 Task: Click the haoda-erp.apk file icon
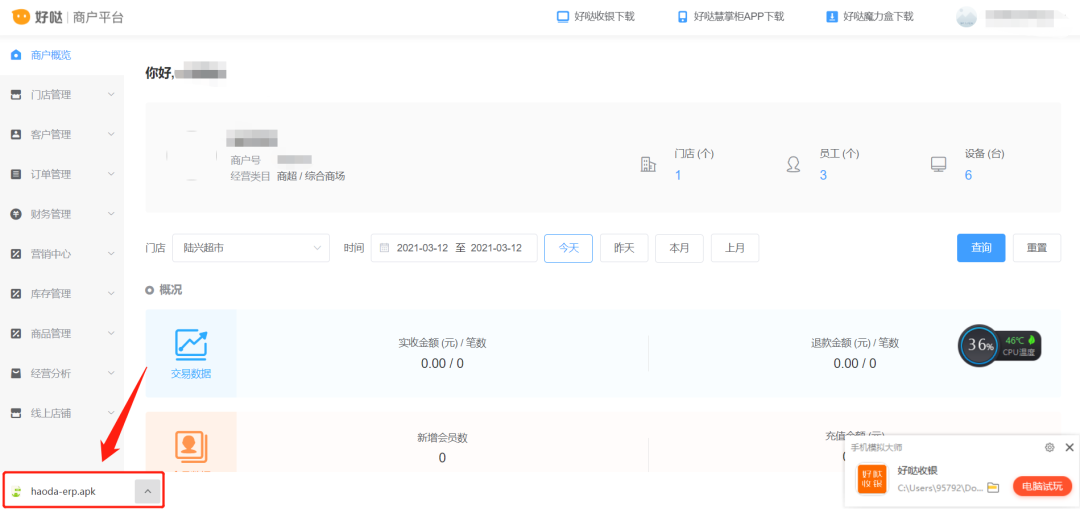click(17, 492)
